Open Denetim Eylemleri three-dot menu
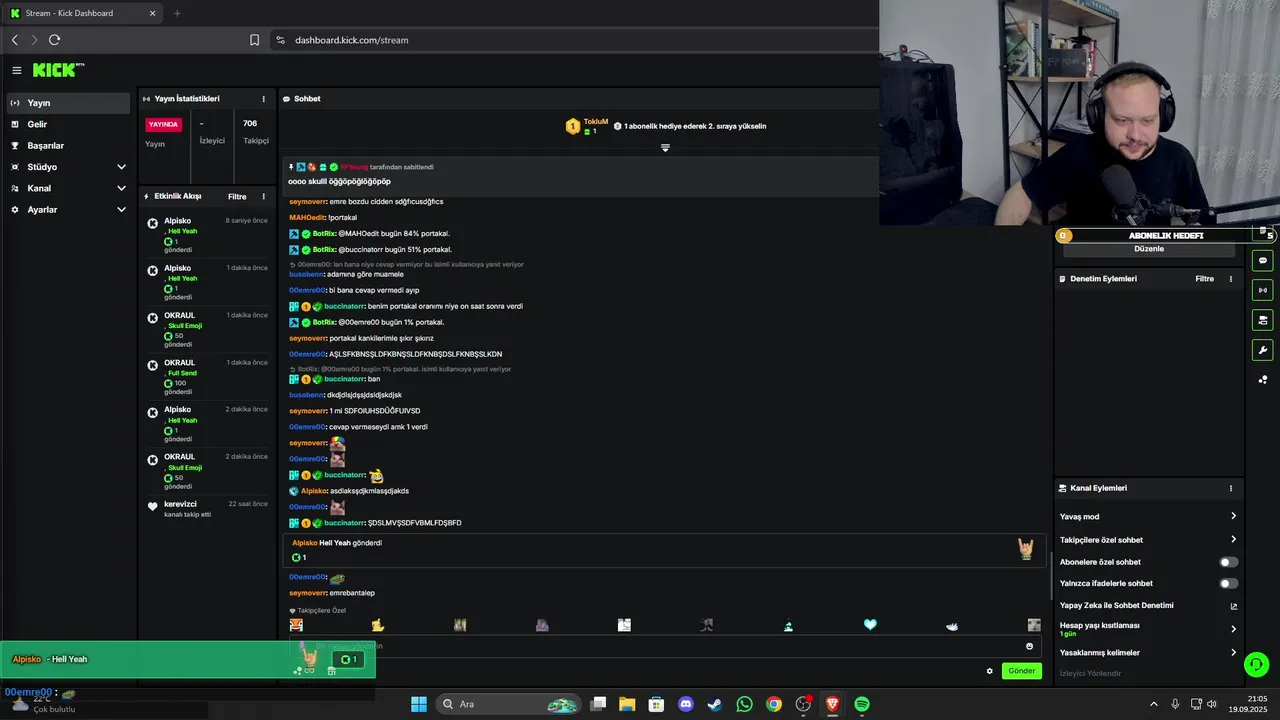The width and height of the screenshot is (1280, 720). pyautogui.click(x=1231, y=279)
